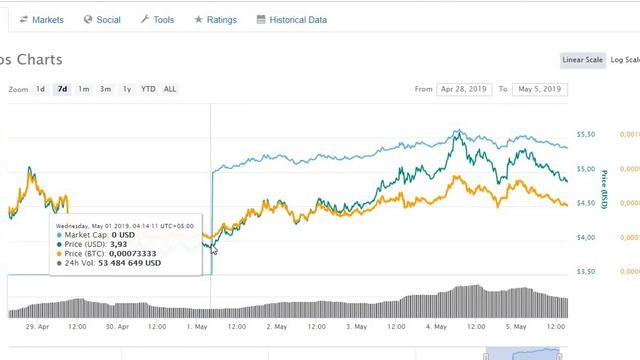Click the $3,50 price axis label
640x360 pixels.
click(586, 271)
